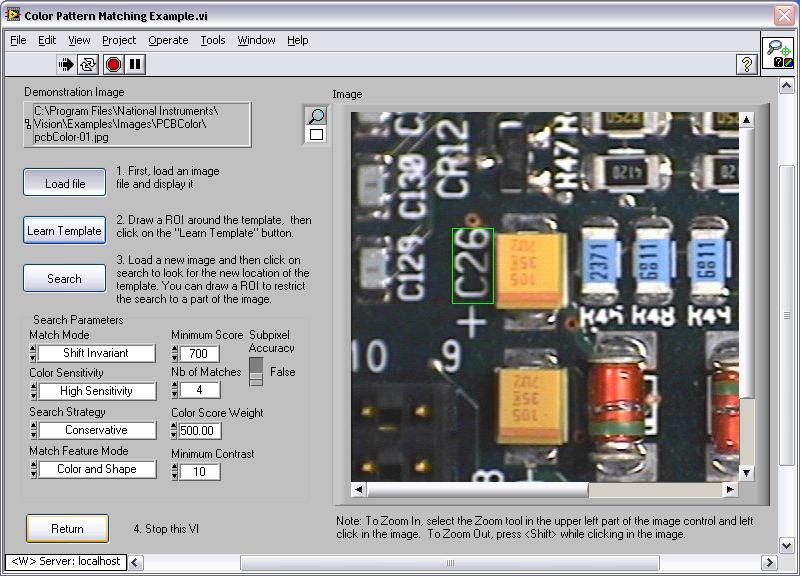Click the Minimum Score input field
This screenshot has height=577, width=802.
coord(200,354)
